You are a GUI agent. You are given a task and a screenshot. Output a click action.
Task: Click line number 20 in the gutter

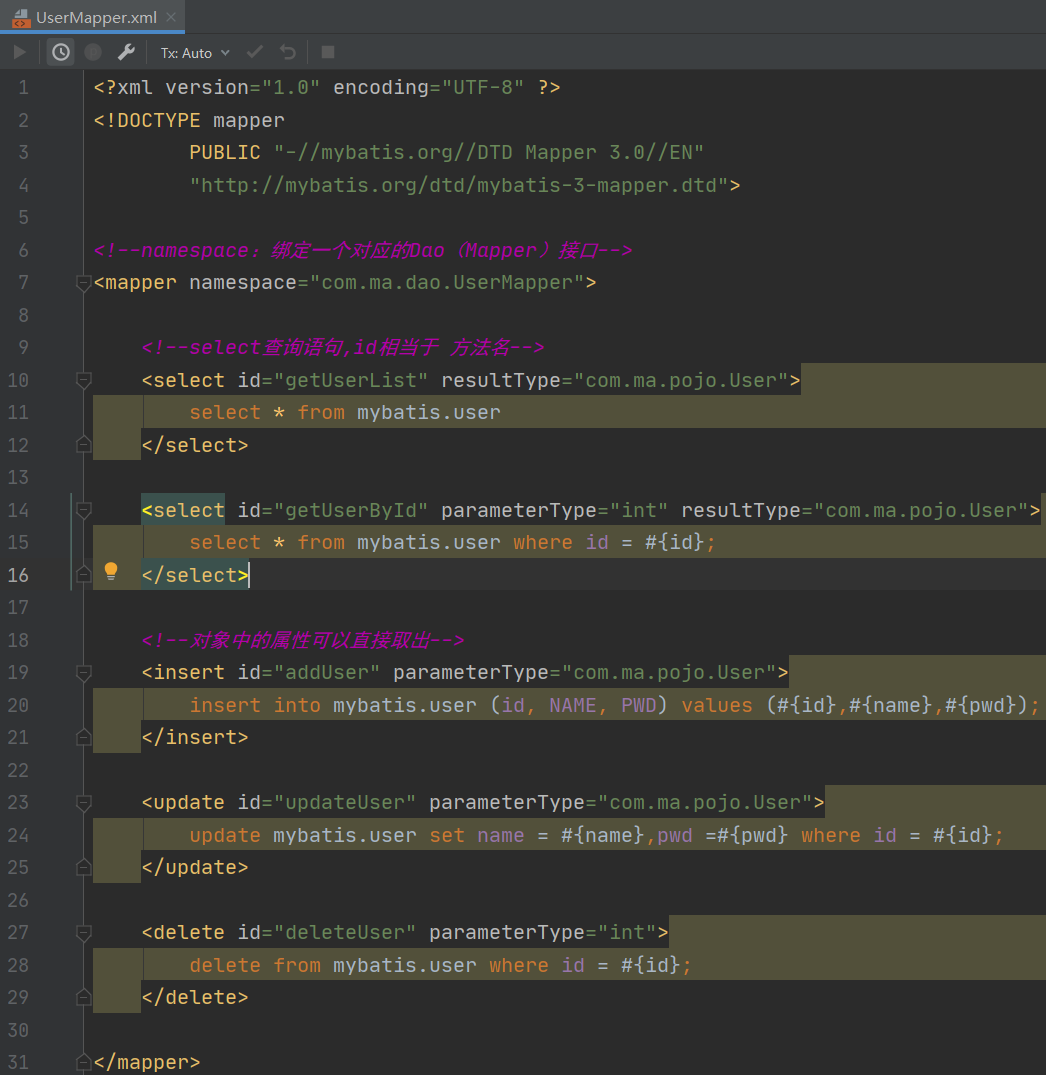point(18,705)
